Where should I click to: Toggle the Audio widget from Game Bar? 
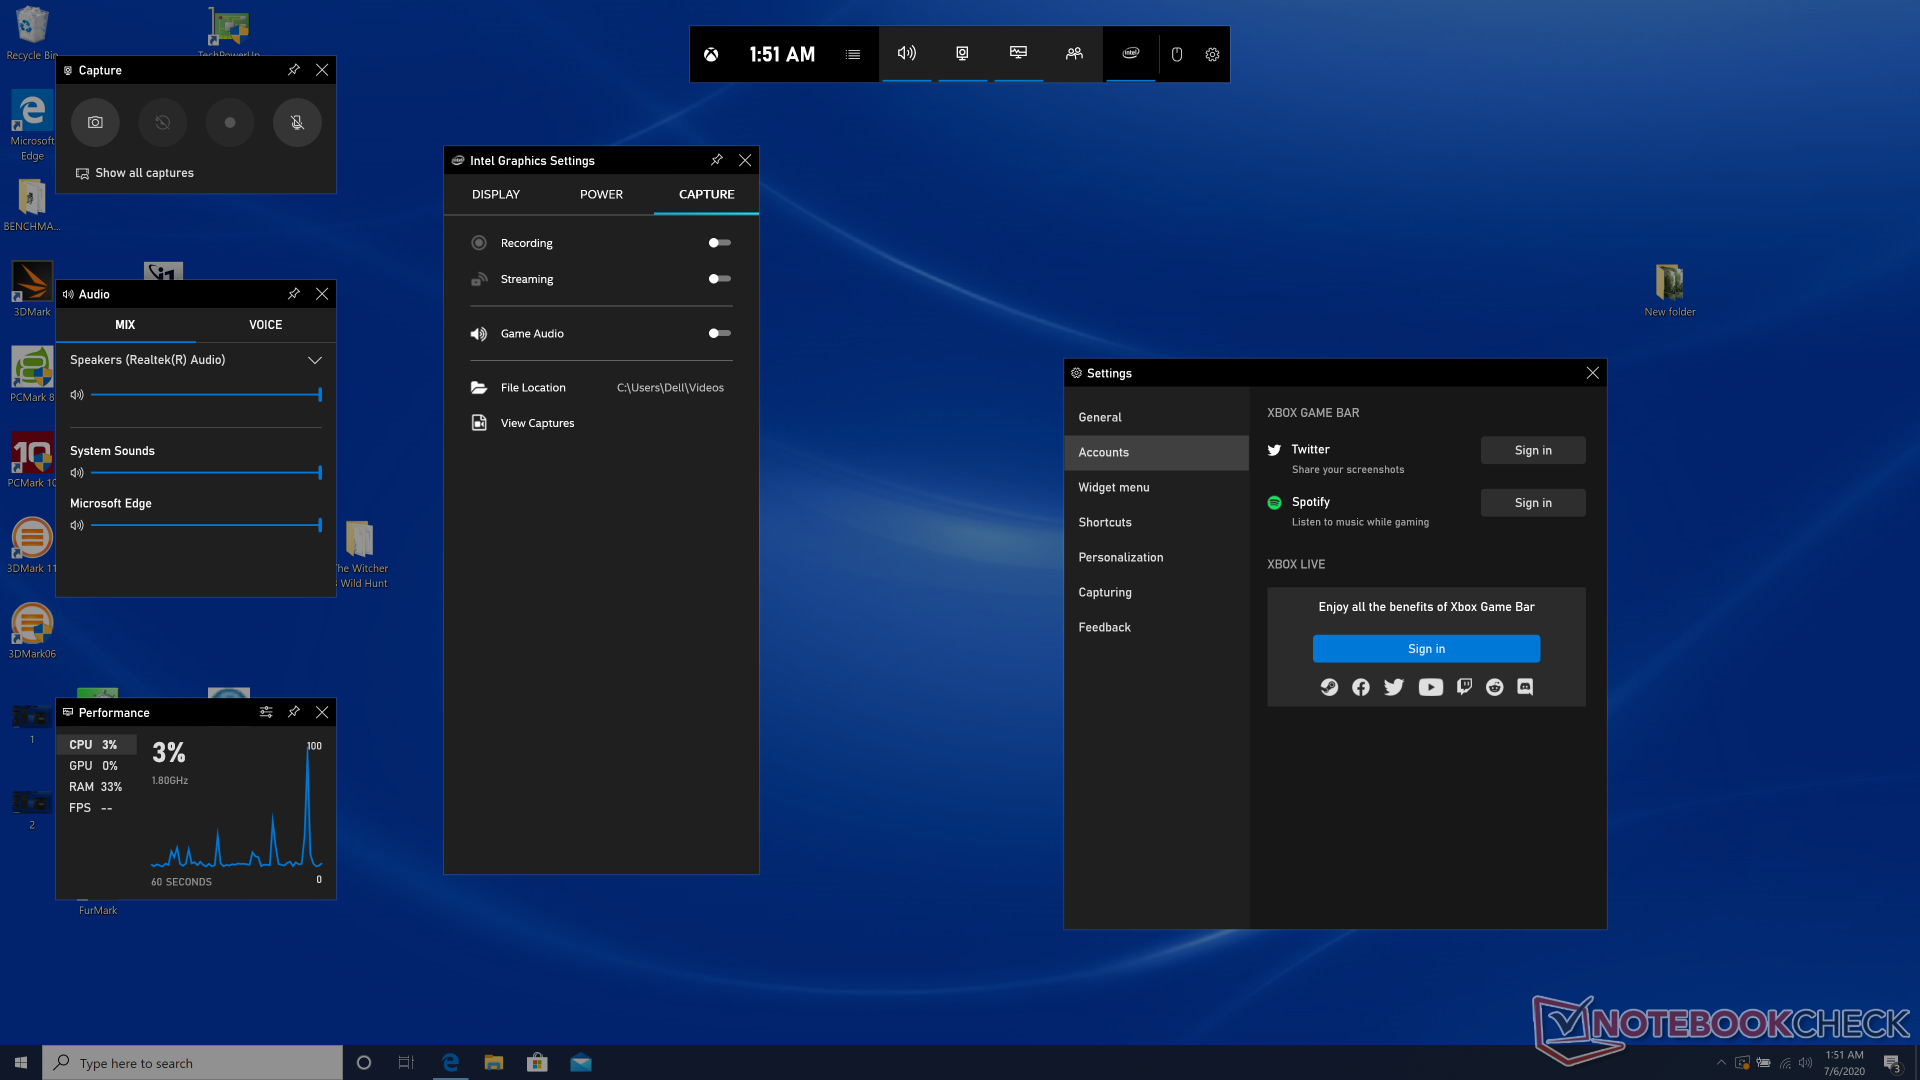907,54
